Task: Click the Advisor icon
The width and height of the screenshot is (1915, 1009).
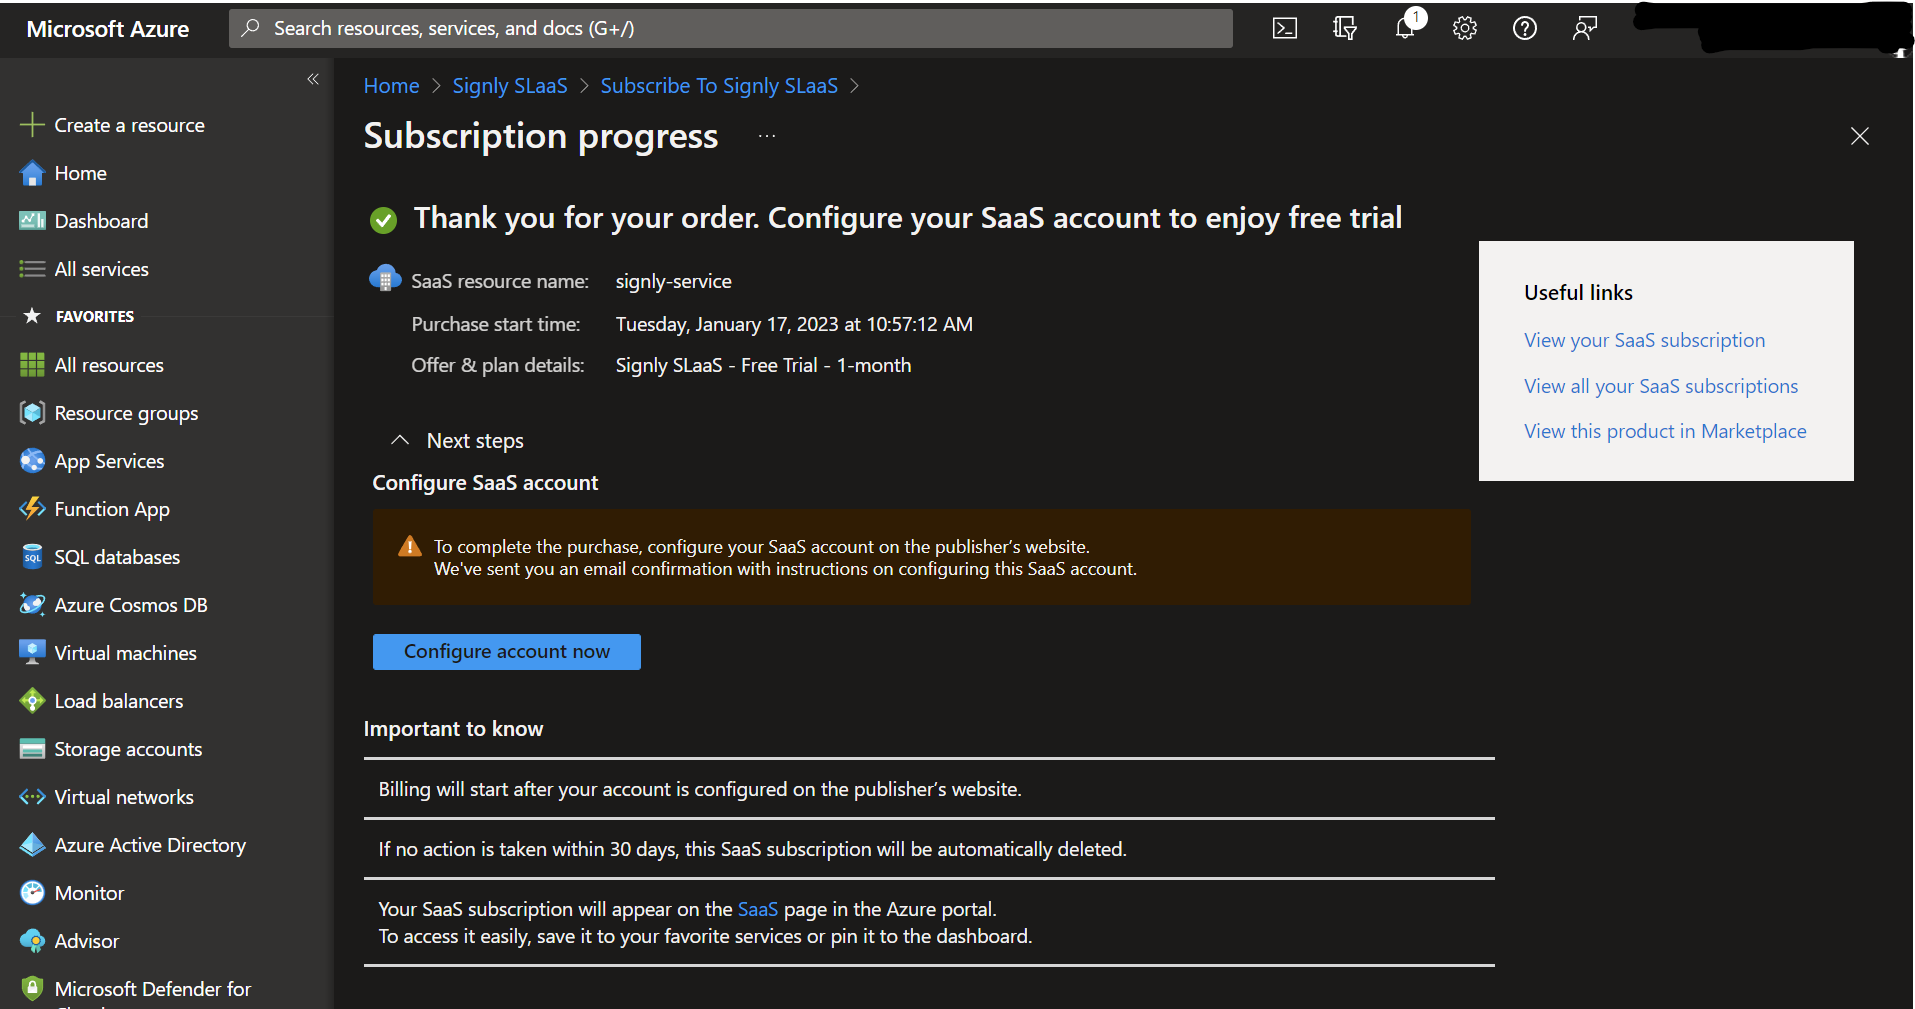Action: (32, 941)
